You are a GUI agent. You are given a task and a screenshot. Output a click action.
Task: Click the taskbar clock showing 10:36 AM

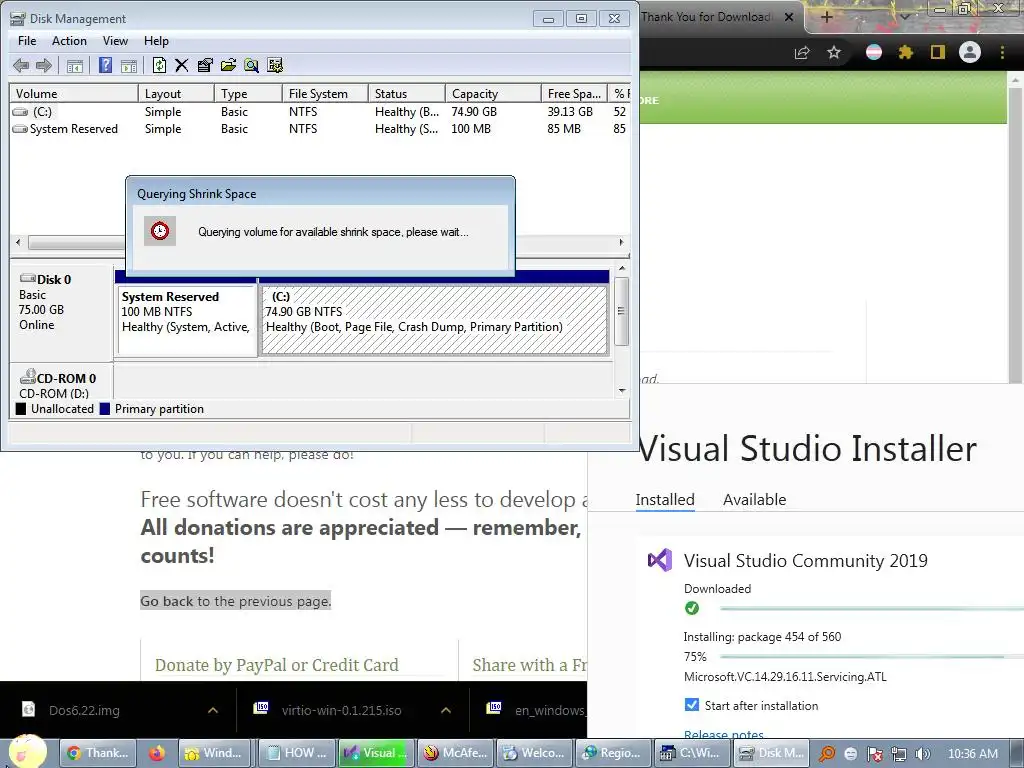(x=972, y=754)
